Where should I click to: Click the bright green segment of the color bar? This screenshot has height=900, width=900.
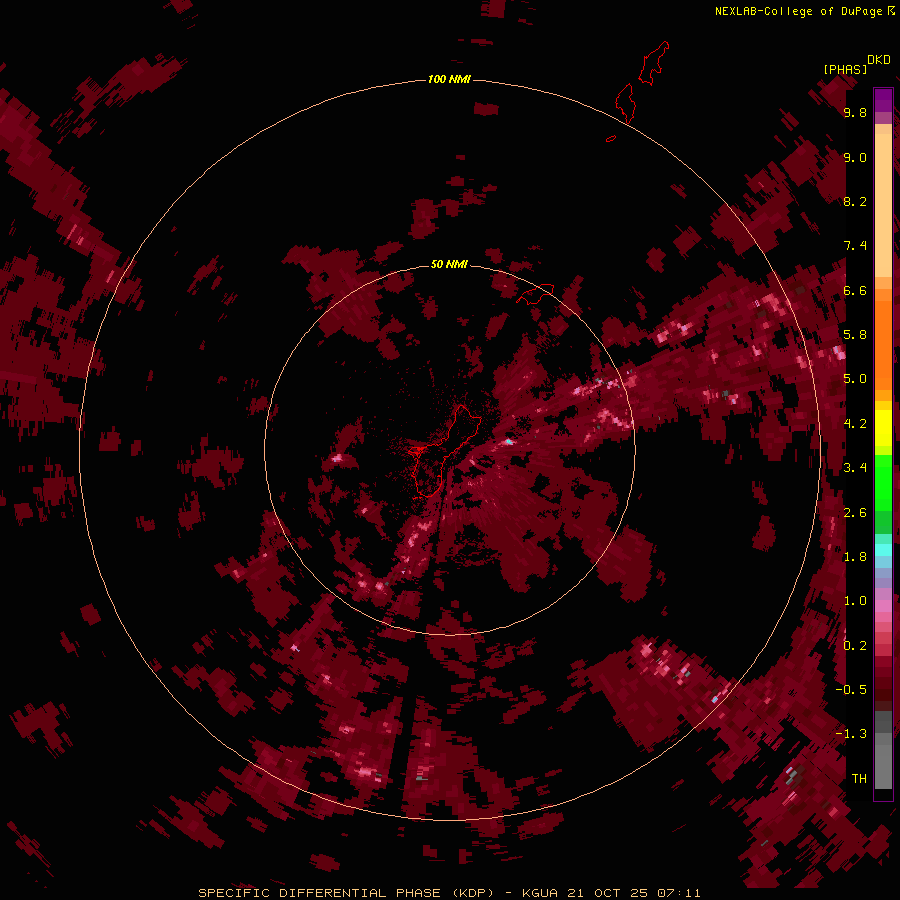[883, 482]
